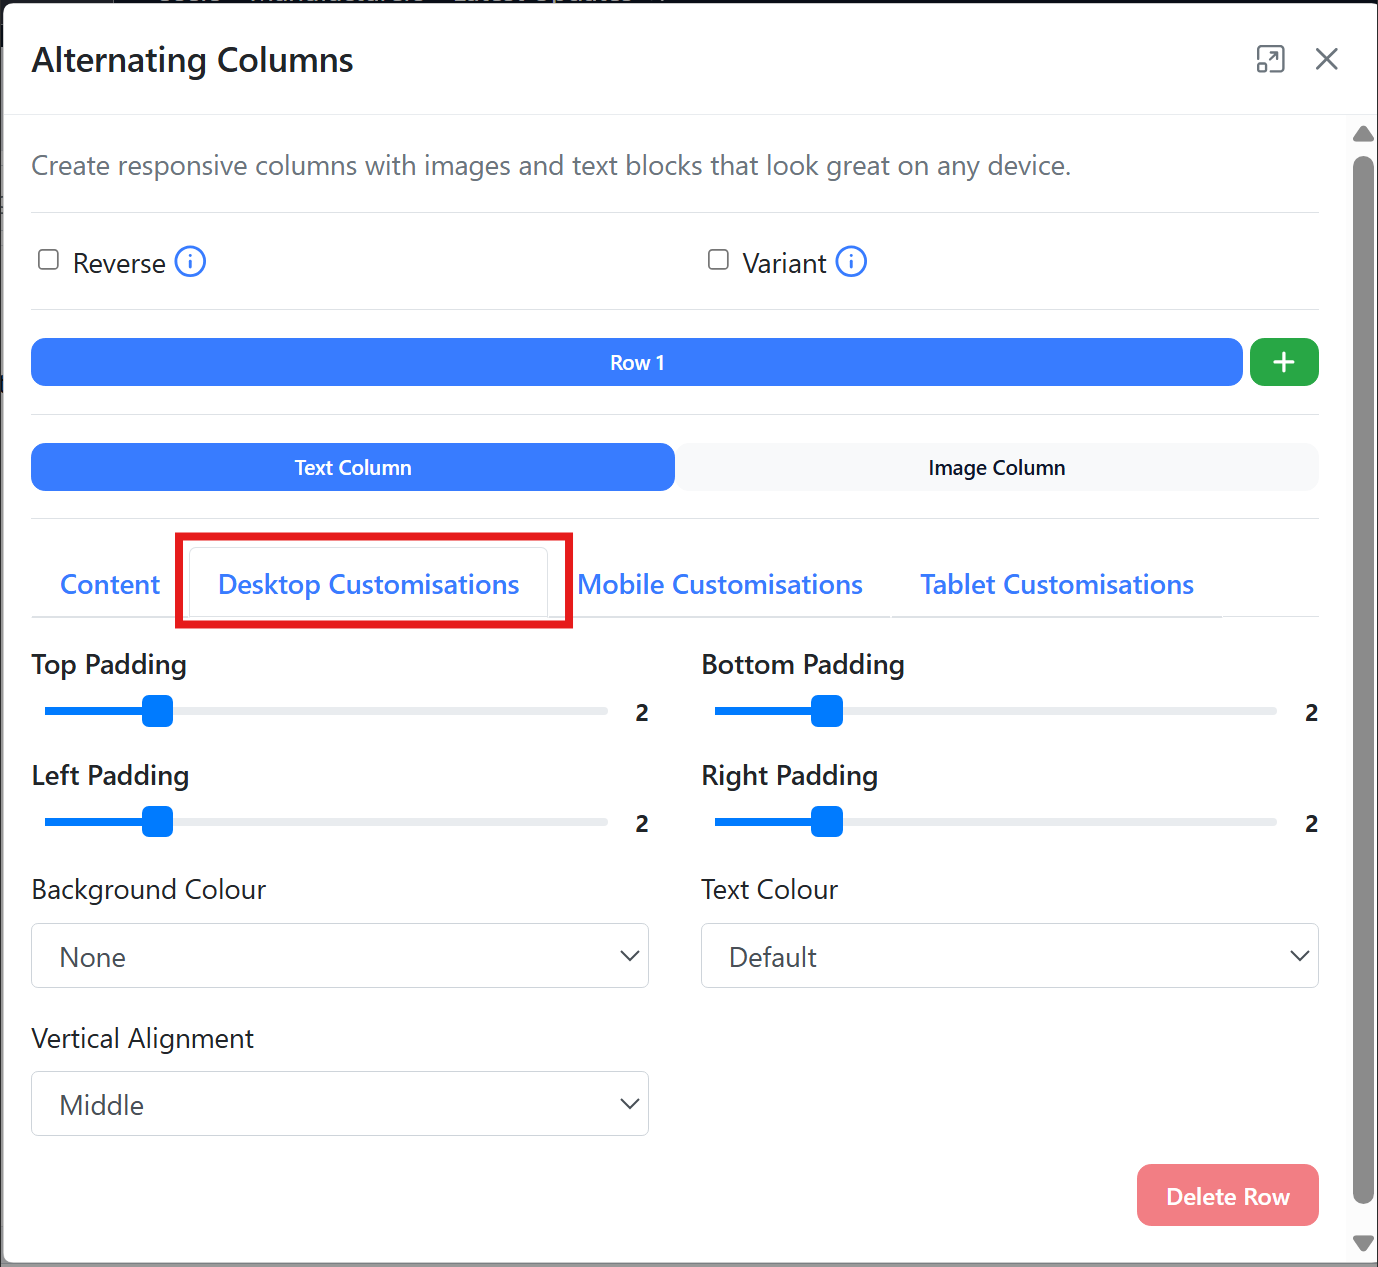Click the scrollbar down arrow
The height and width of the screenshot is (1267, 1378).
tap(1363, 1243)
